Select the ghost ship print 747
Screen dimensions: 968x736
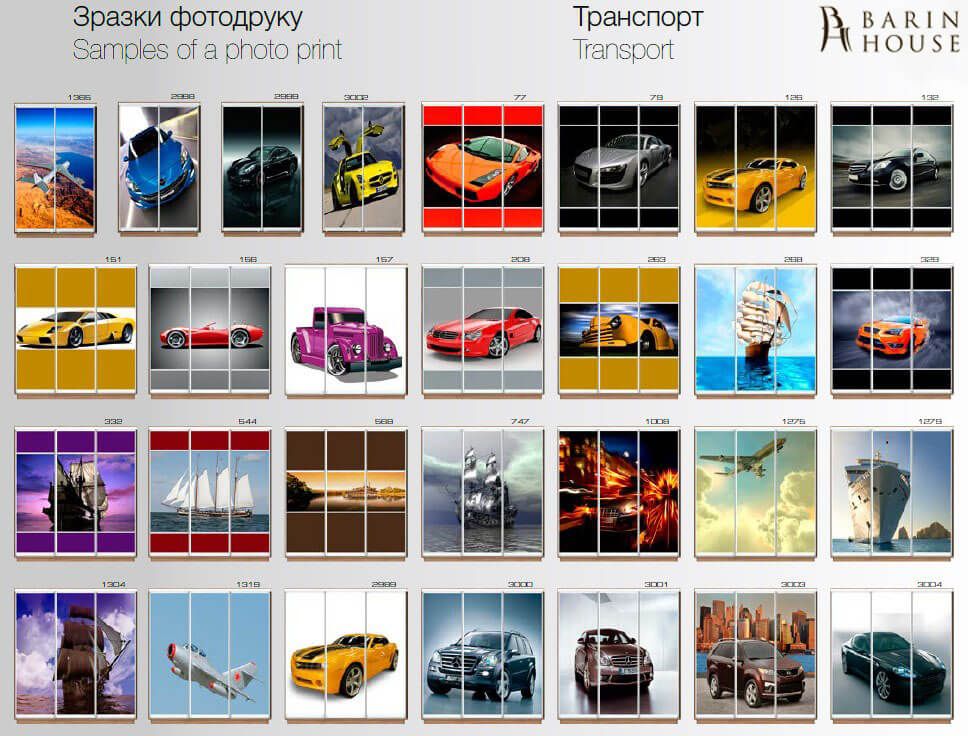(x=482, y=494)
